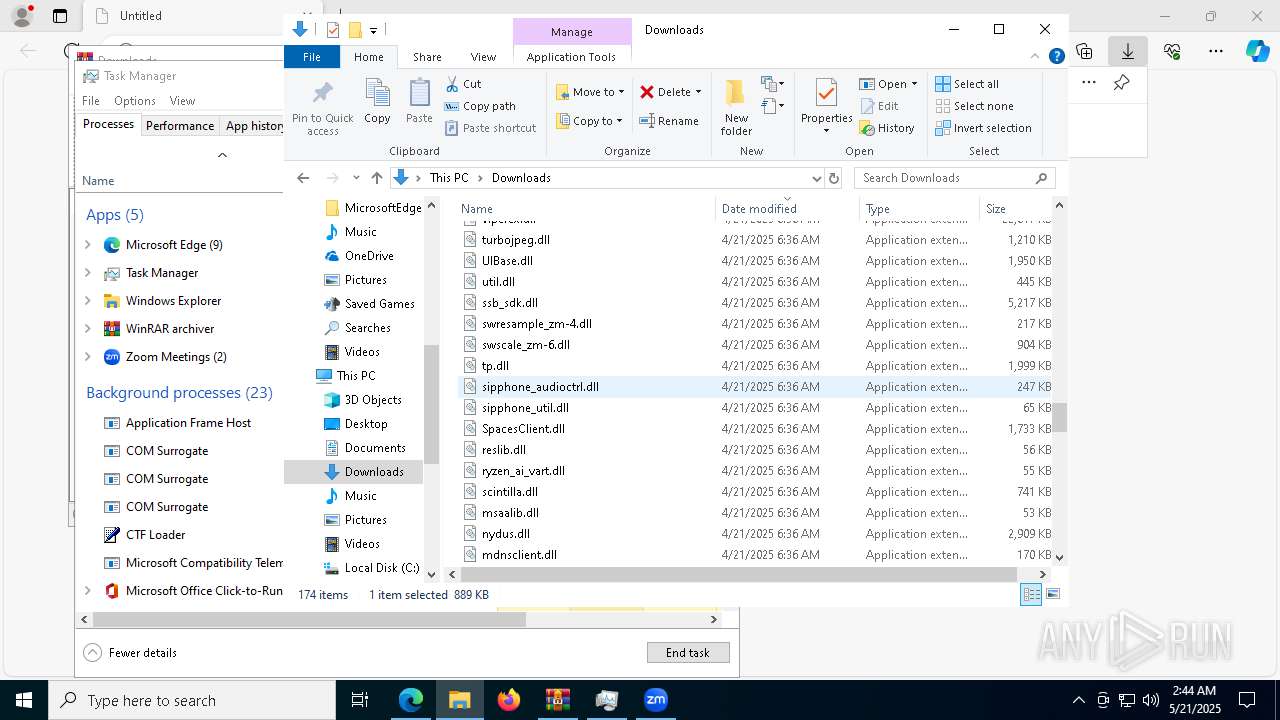Click Invert selection in ribbon
The width and height of the screenshot is (1280, 720).
click(x=983, y=128)
